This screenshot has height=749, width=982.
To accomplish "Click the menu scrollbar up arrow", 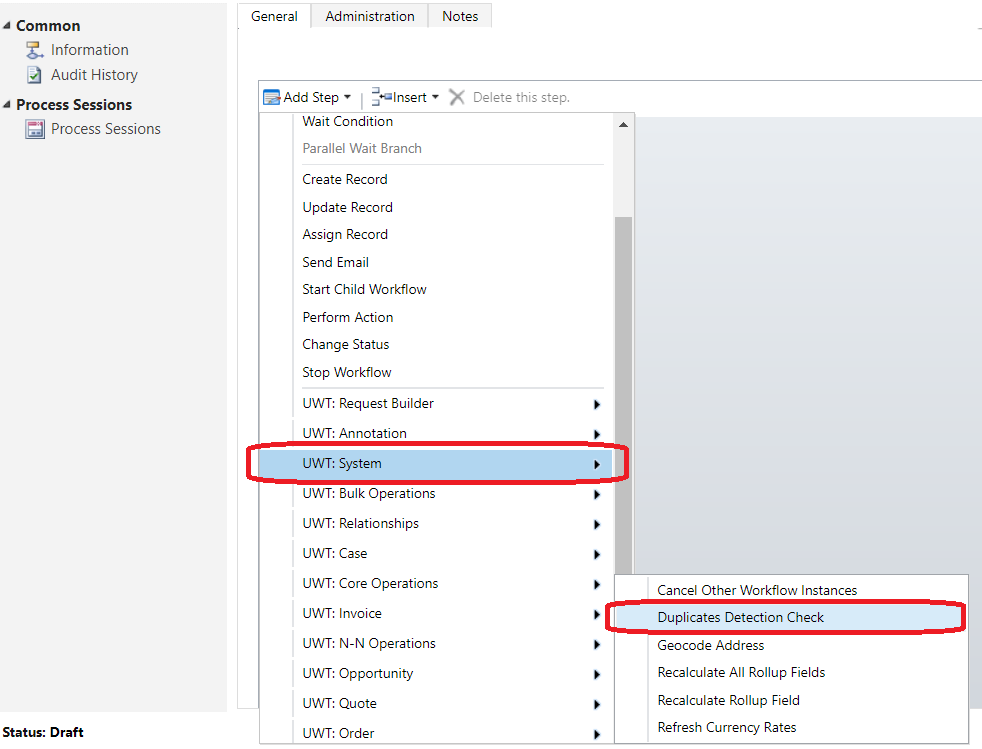I will tap(623, 125).
